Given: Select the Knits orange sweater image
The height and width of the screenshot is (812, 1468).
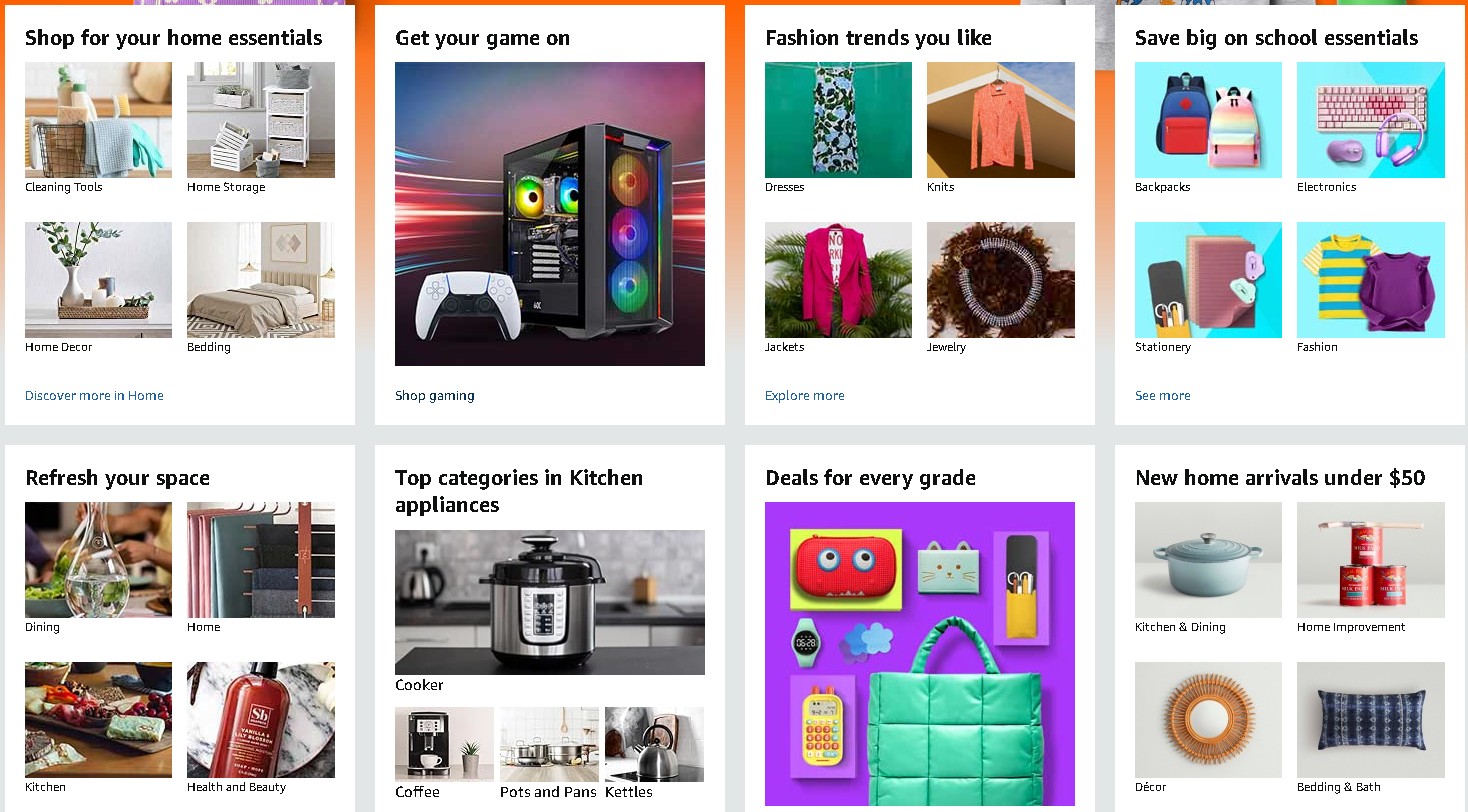Looking at the screenshot, I should tap(1001, 120).
